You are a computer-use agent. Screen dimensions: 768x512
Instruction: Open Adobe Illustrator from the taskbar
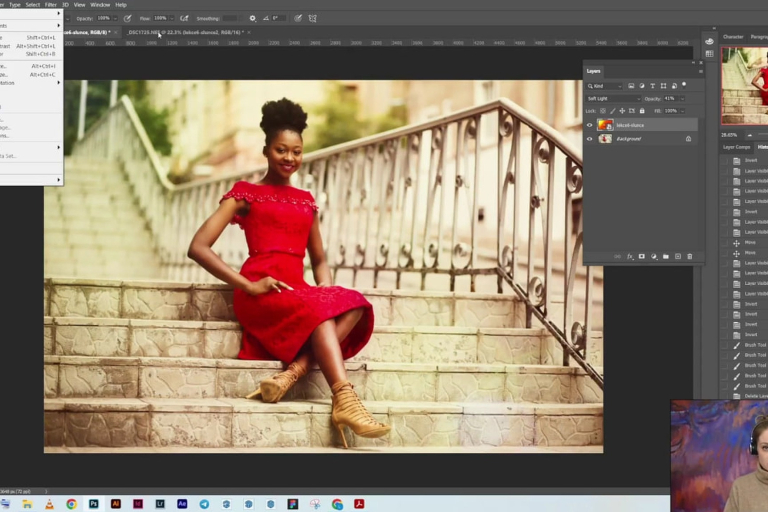pos(115,504)
